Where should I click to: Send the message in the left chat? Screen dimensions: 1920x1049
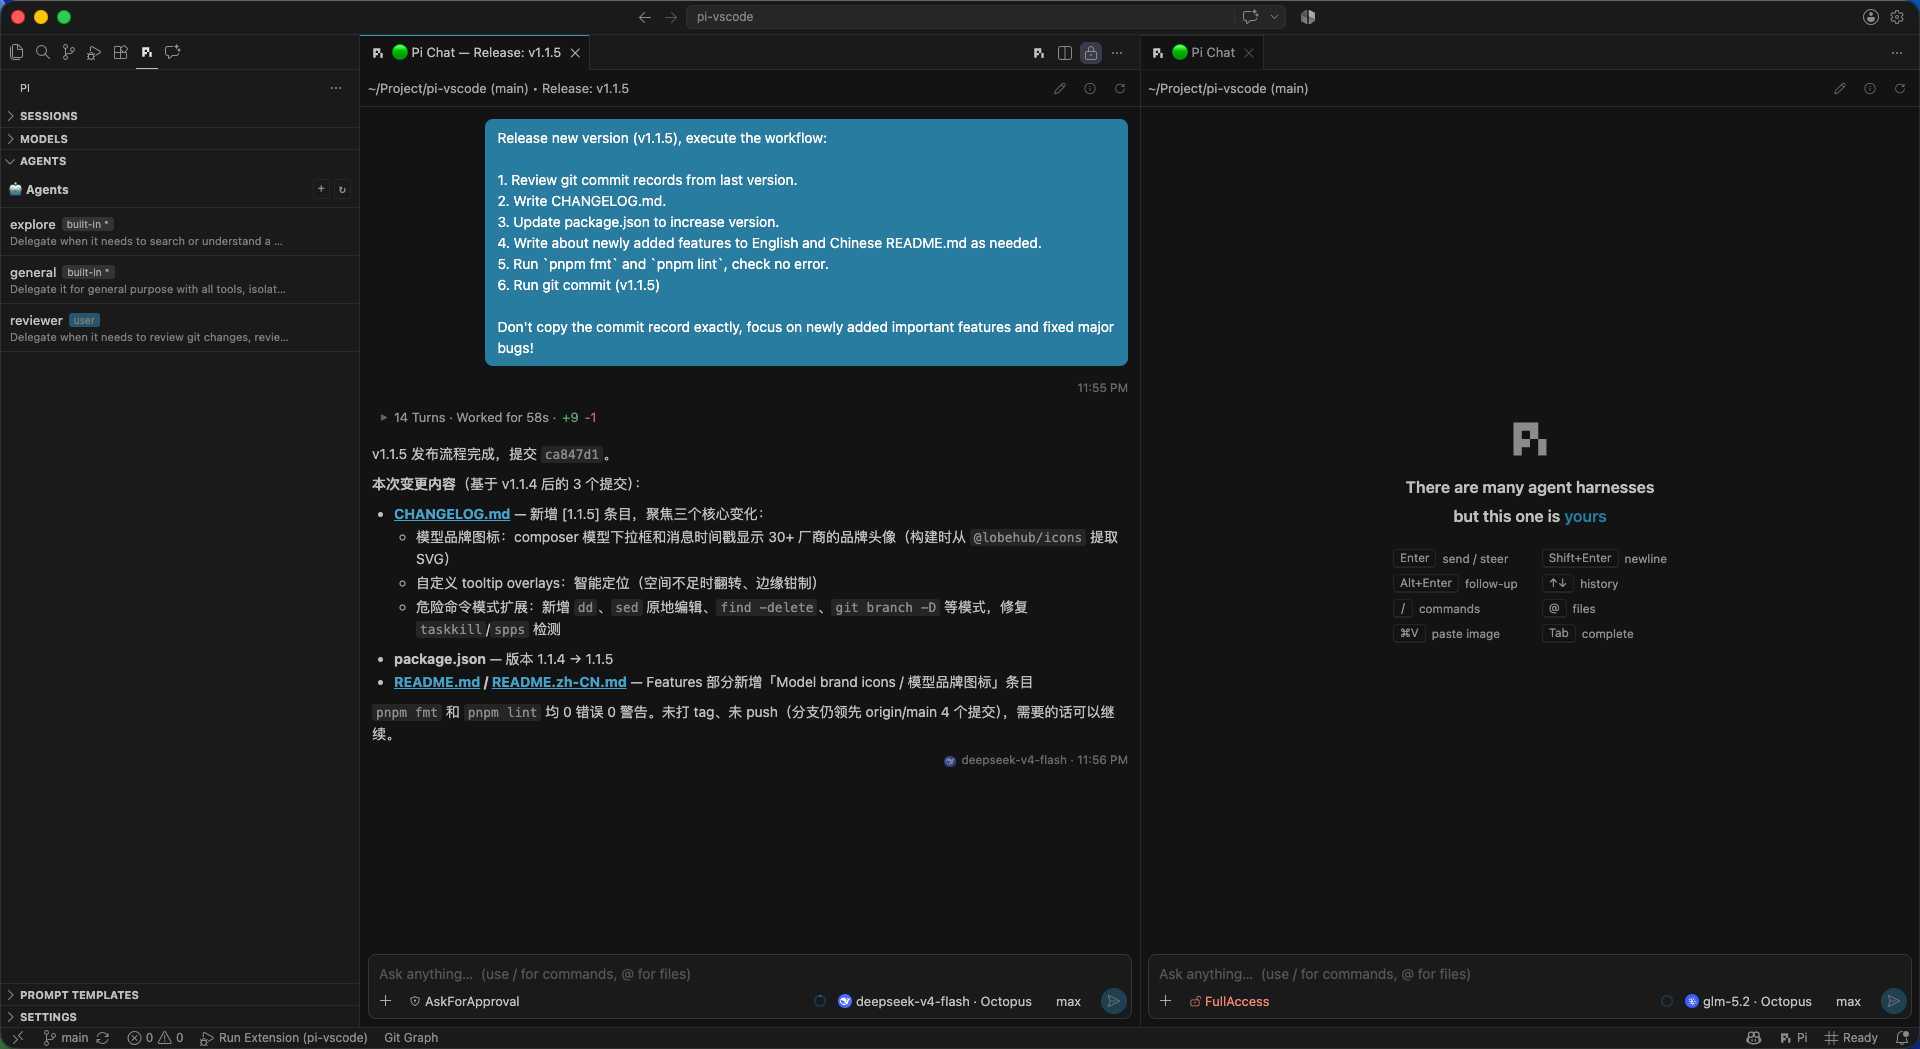click(1113, 1001)
